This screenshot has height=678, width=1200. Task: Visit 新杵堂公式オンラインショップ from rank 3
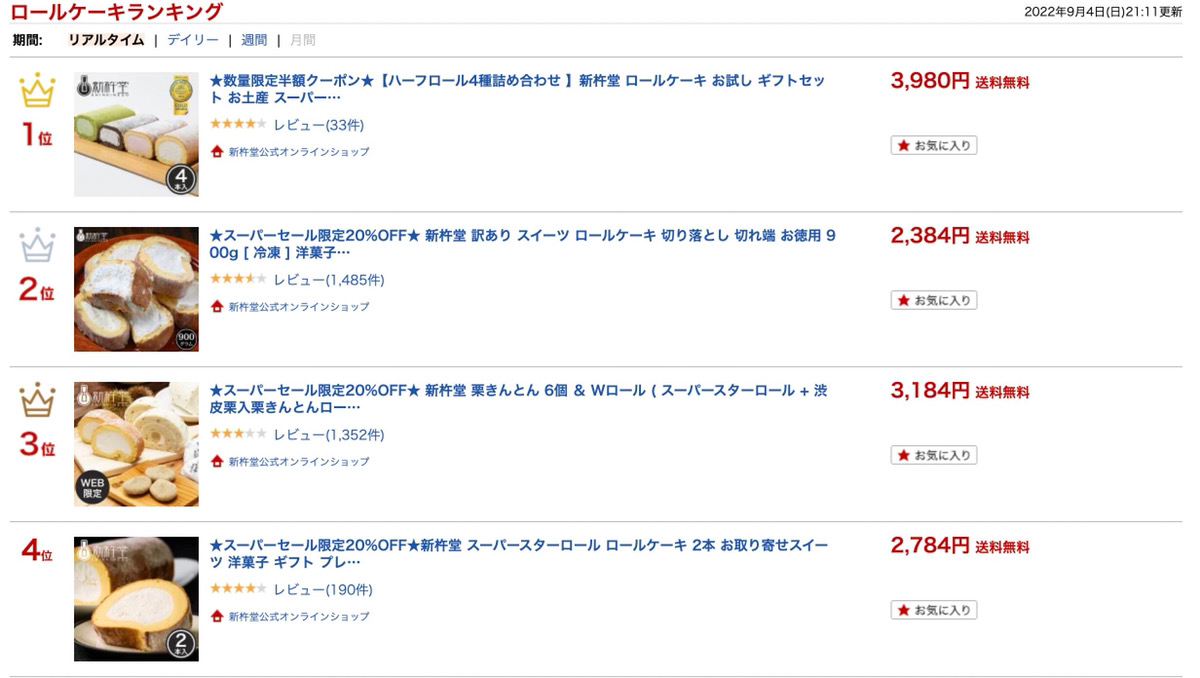pos(298,462)
